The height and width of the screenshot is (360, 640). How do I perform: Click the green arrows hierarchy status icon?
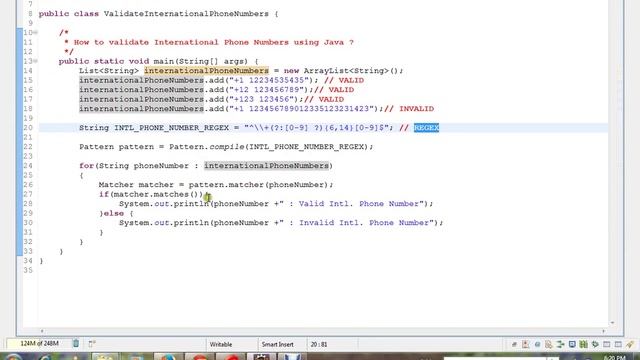pyautogui.click(x=560, y=344)
